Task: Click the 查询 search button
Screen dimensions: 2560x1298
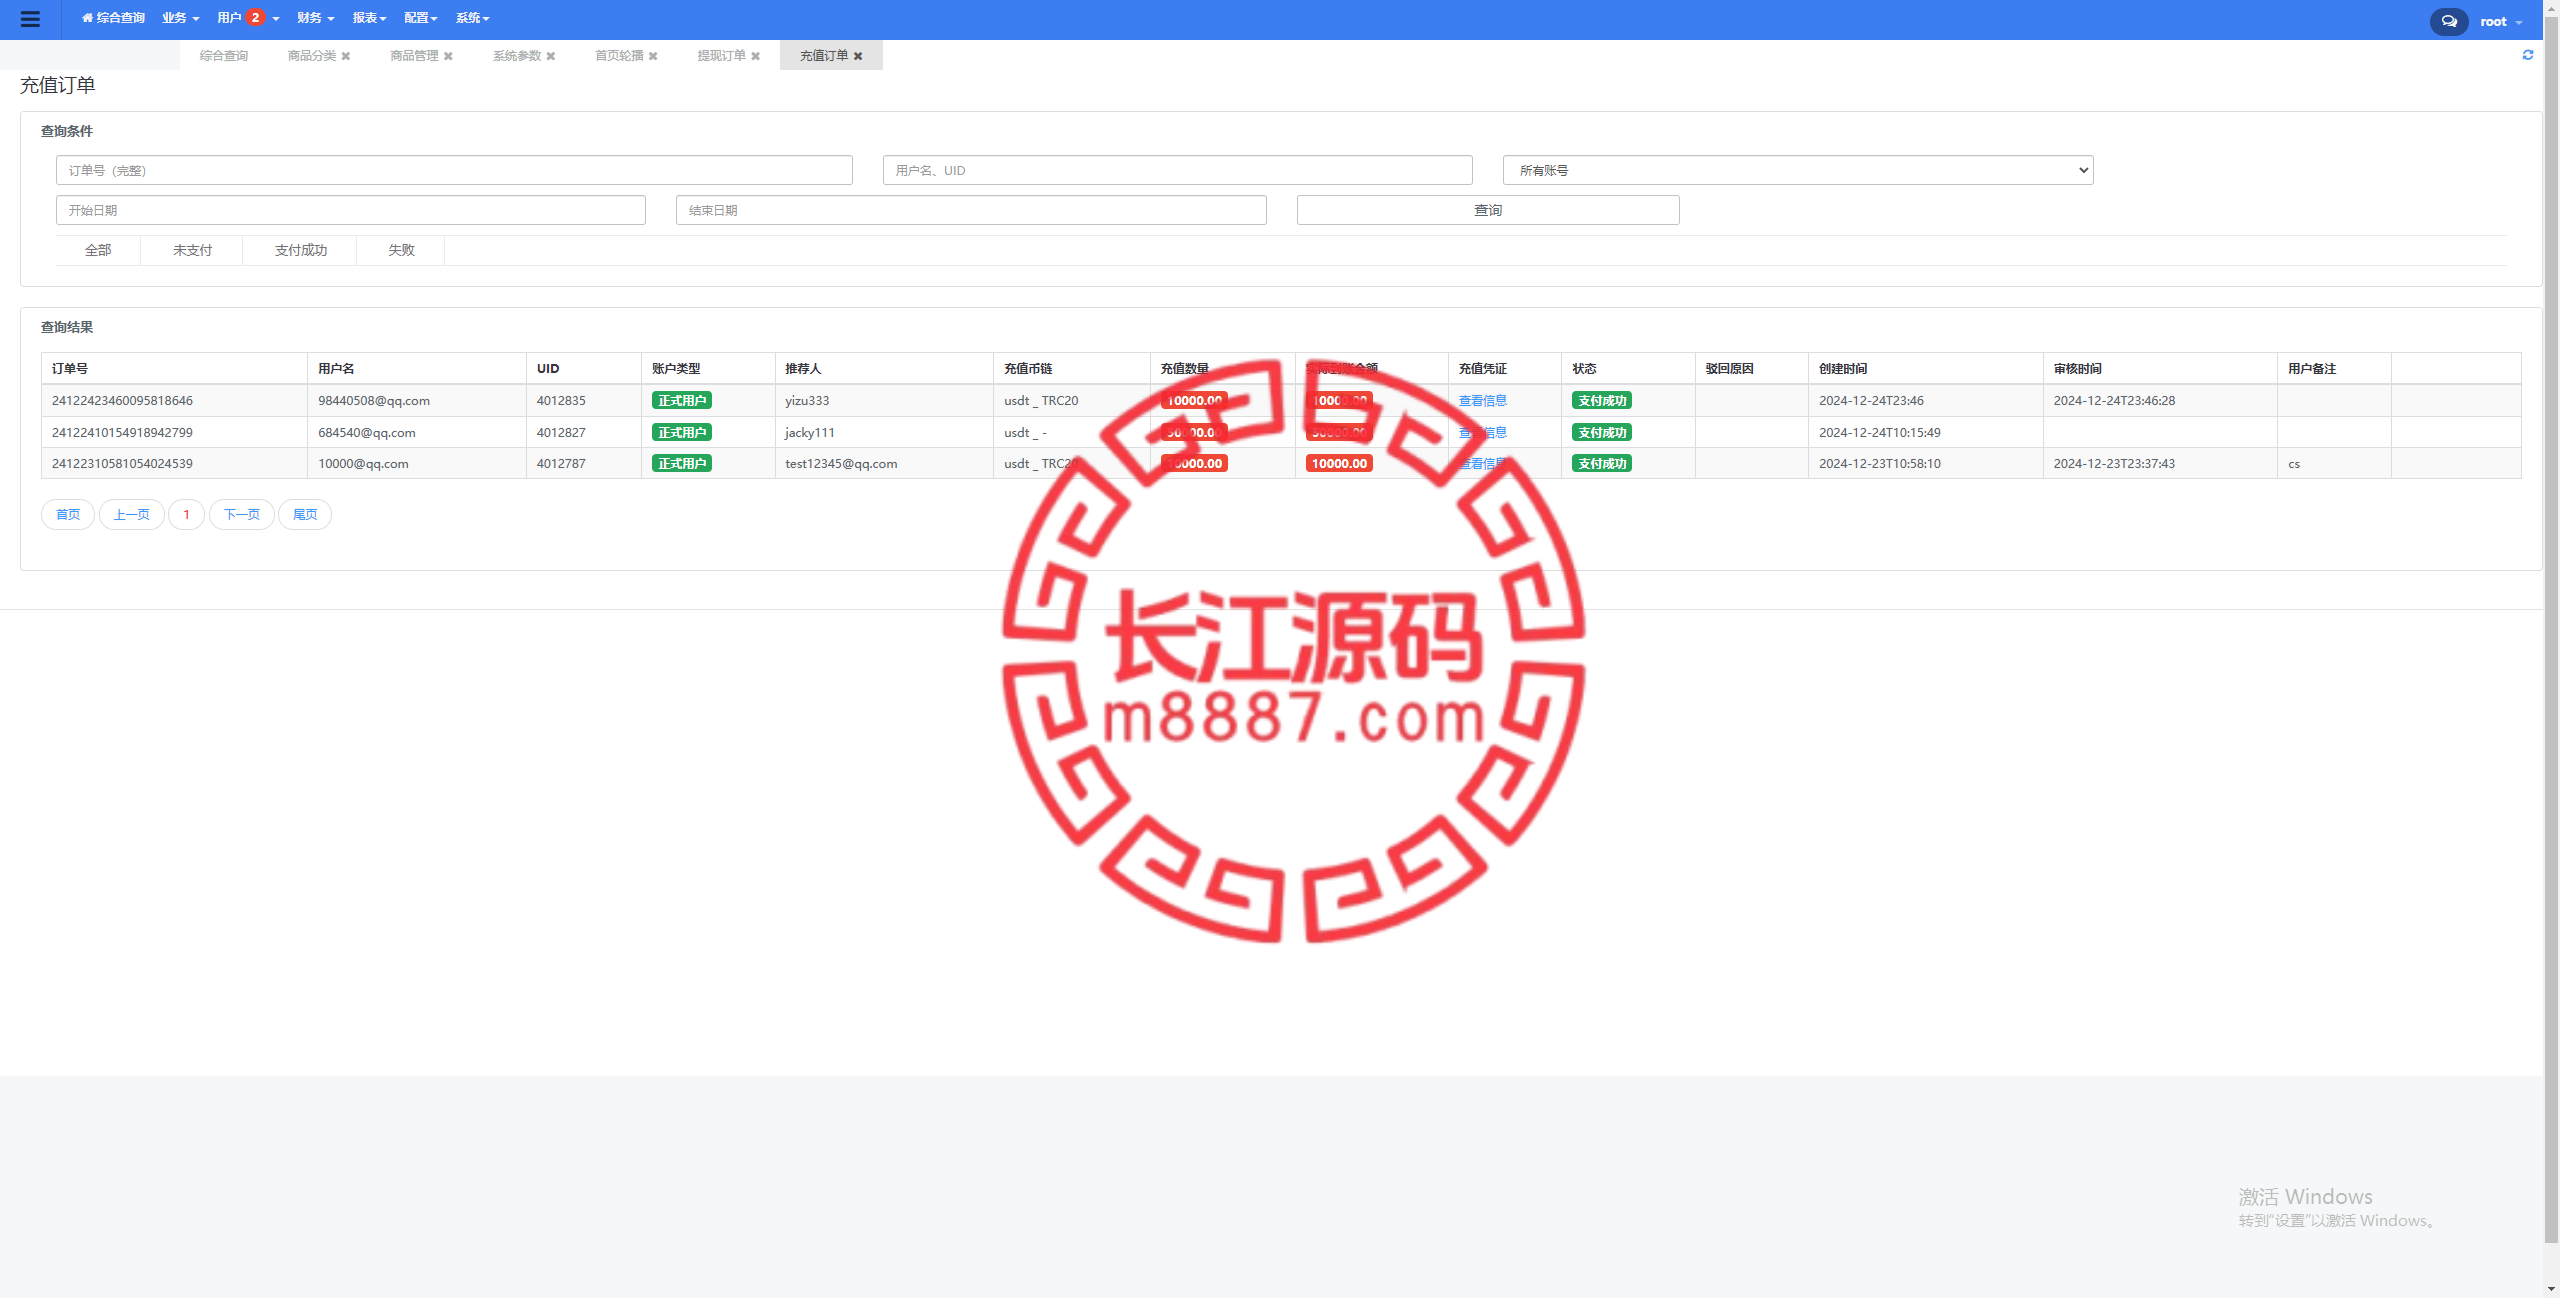Action: pyautogui.click(x=1488, y=210)
